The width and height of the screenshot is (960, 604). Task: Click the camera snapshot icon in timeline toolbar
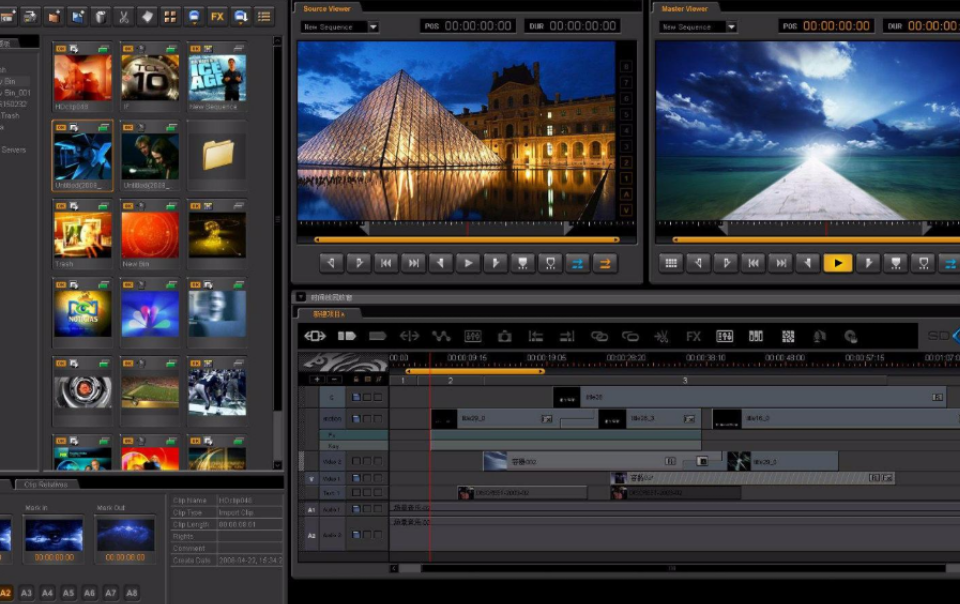(504, 336)
